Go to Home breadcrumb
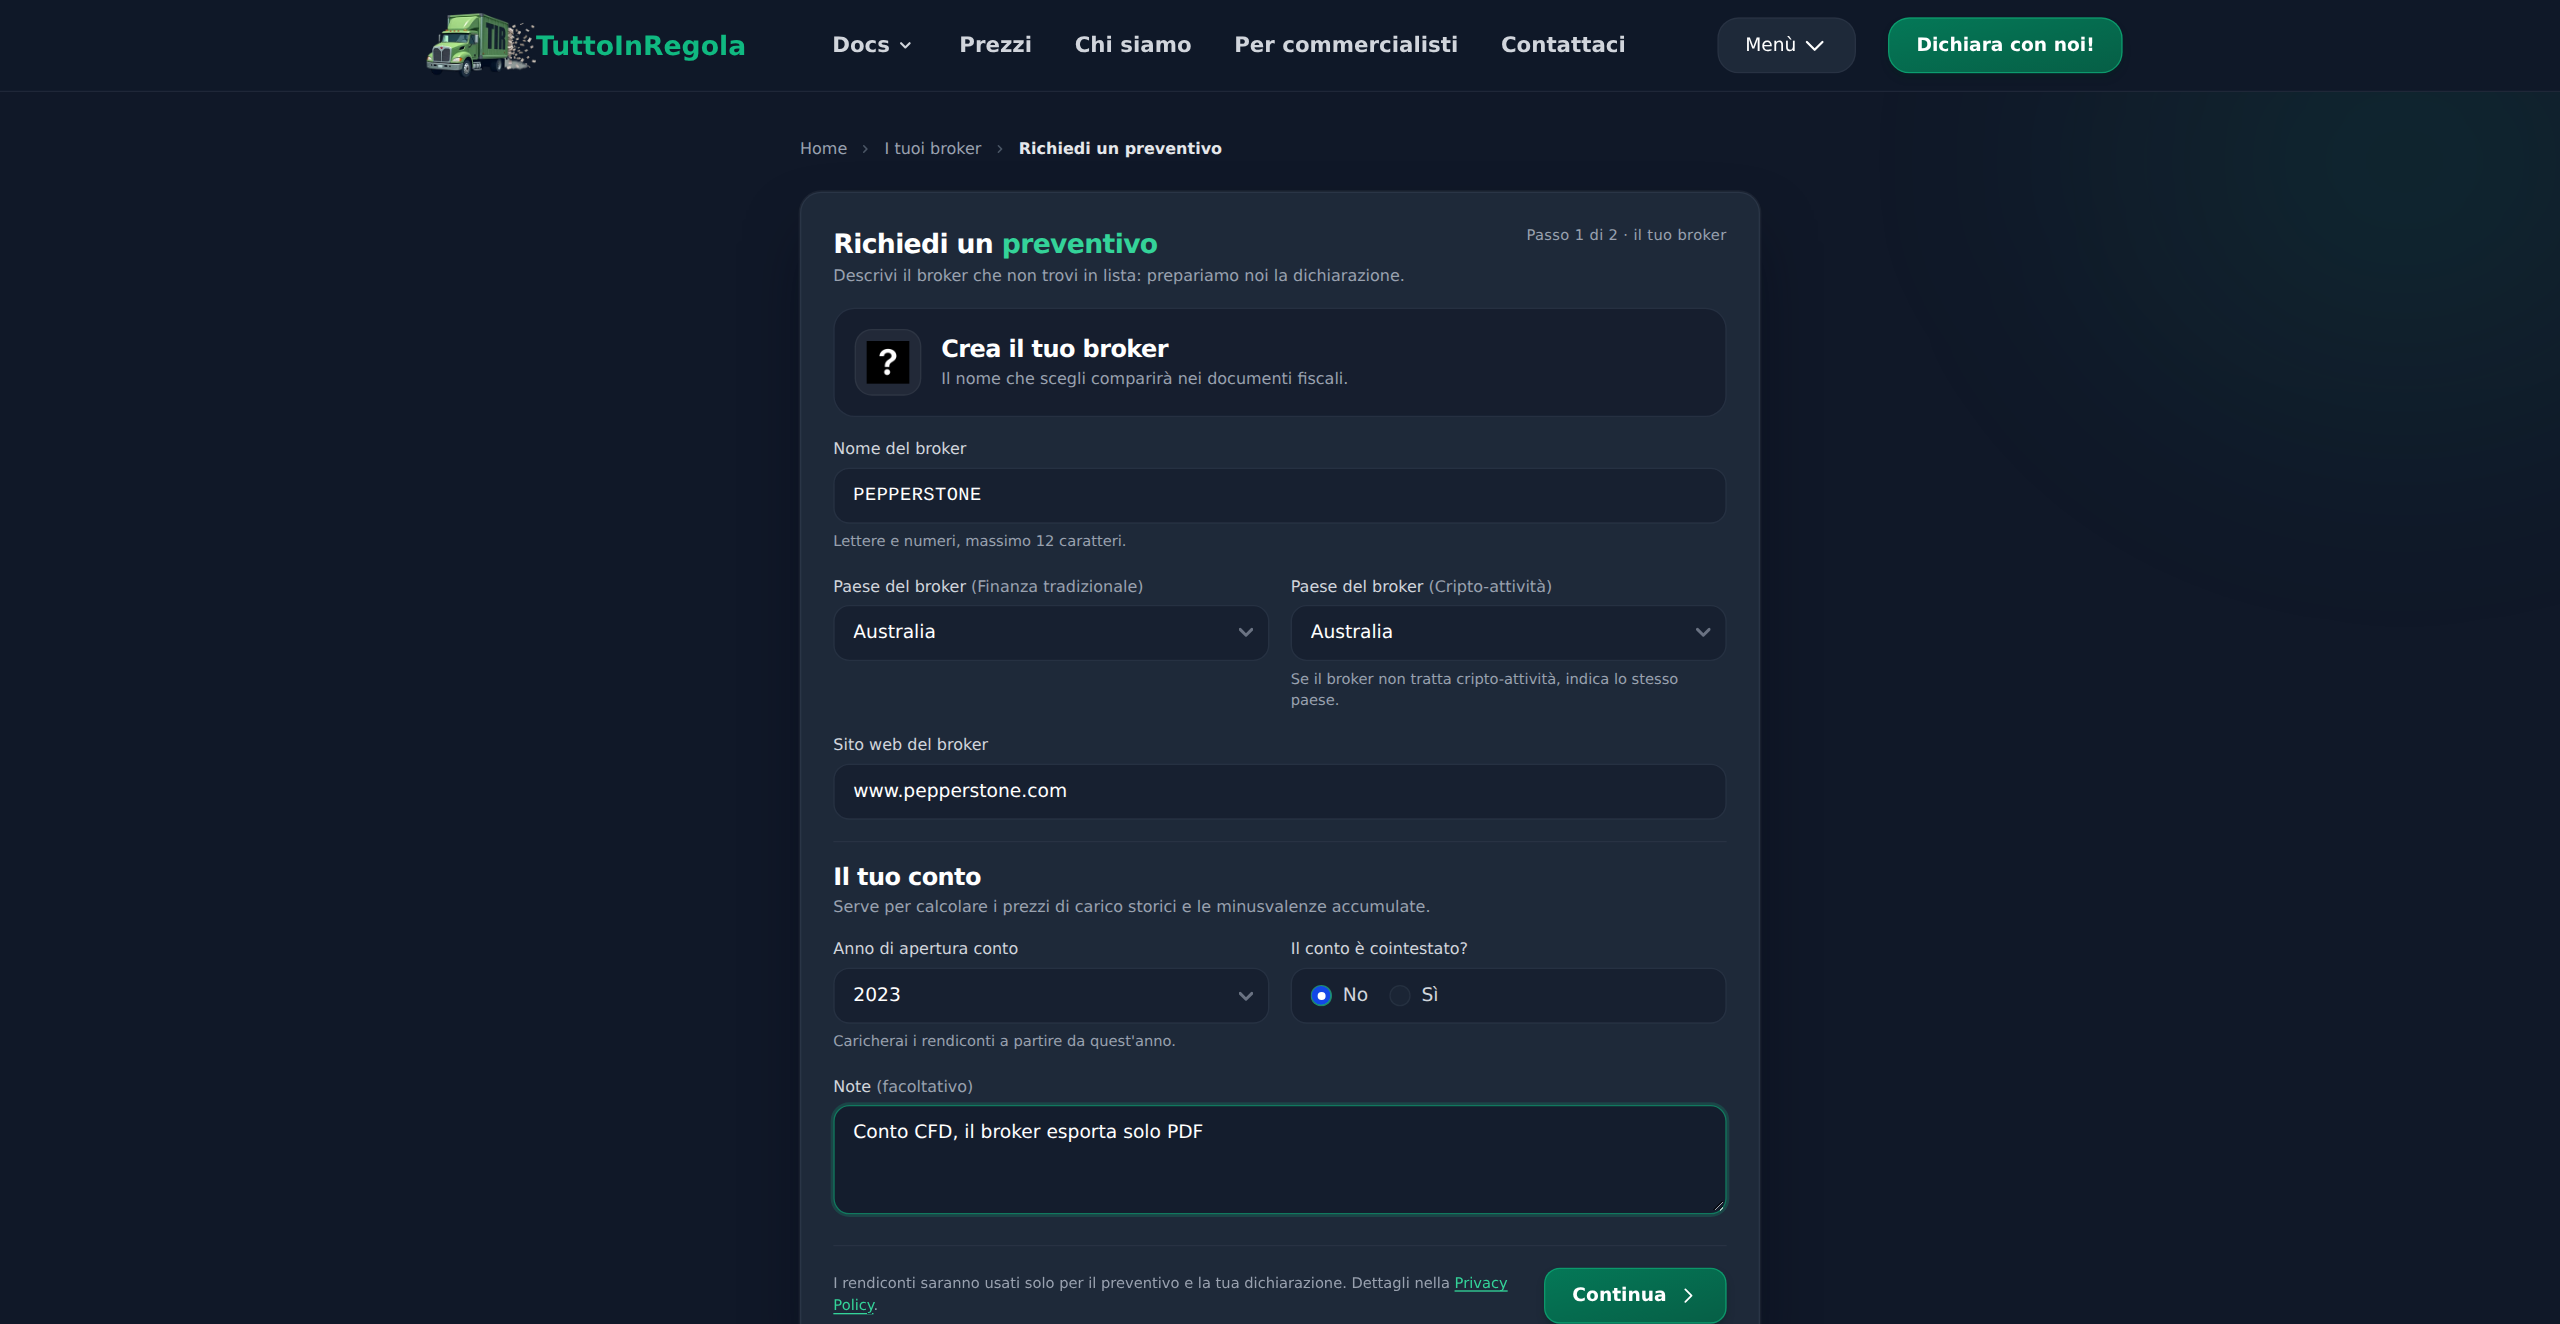Screen dimensions: 2560x1324 point(823,148)
